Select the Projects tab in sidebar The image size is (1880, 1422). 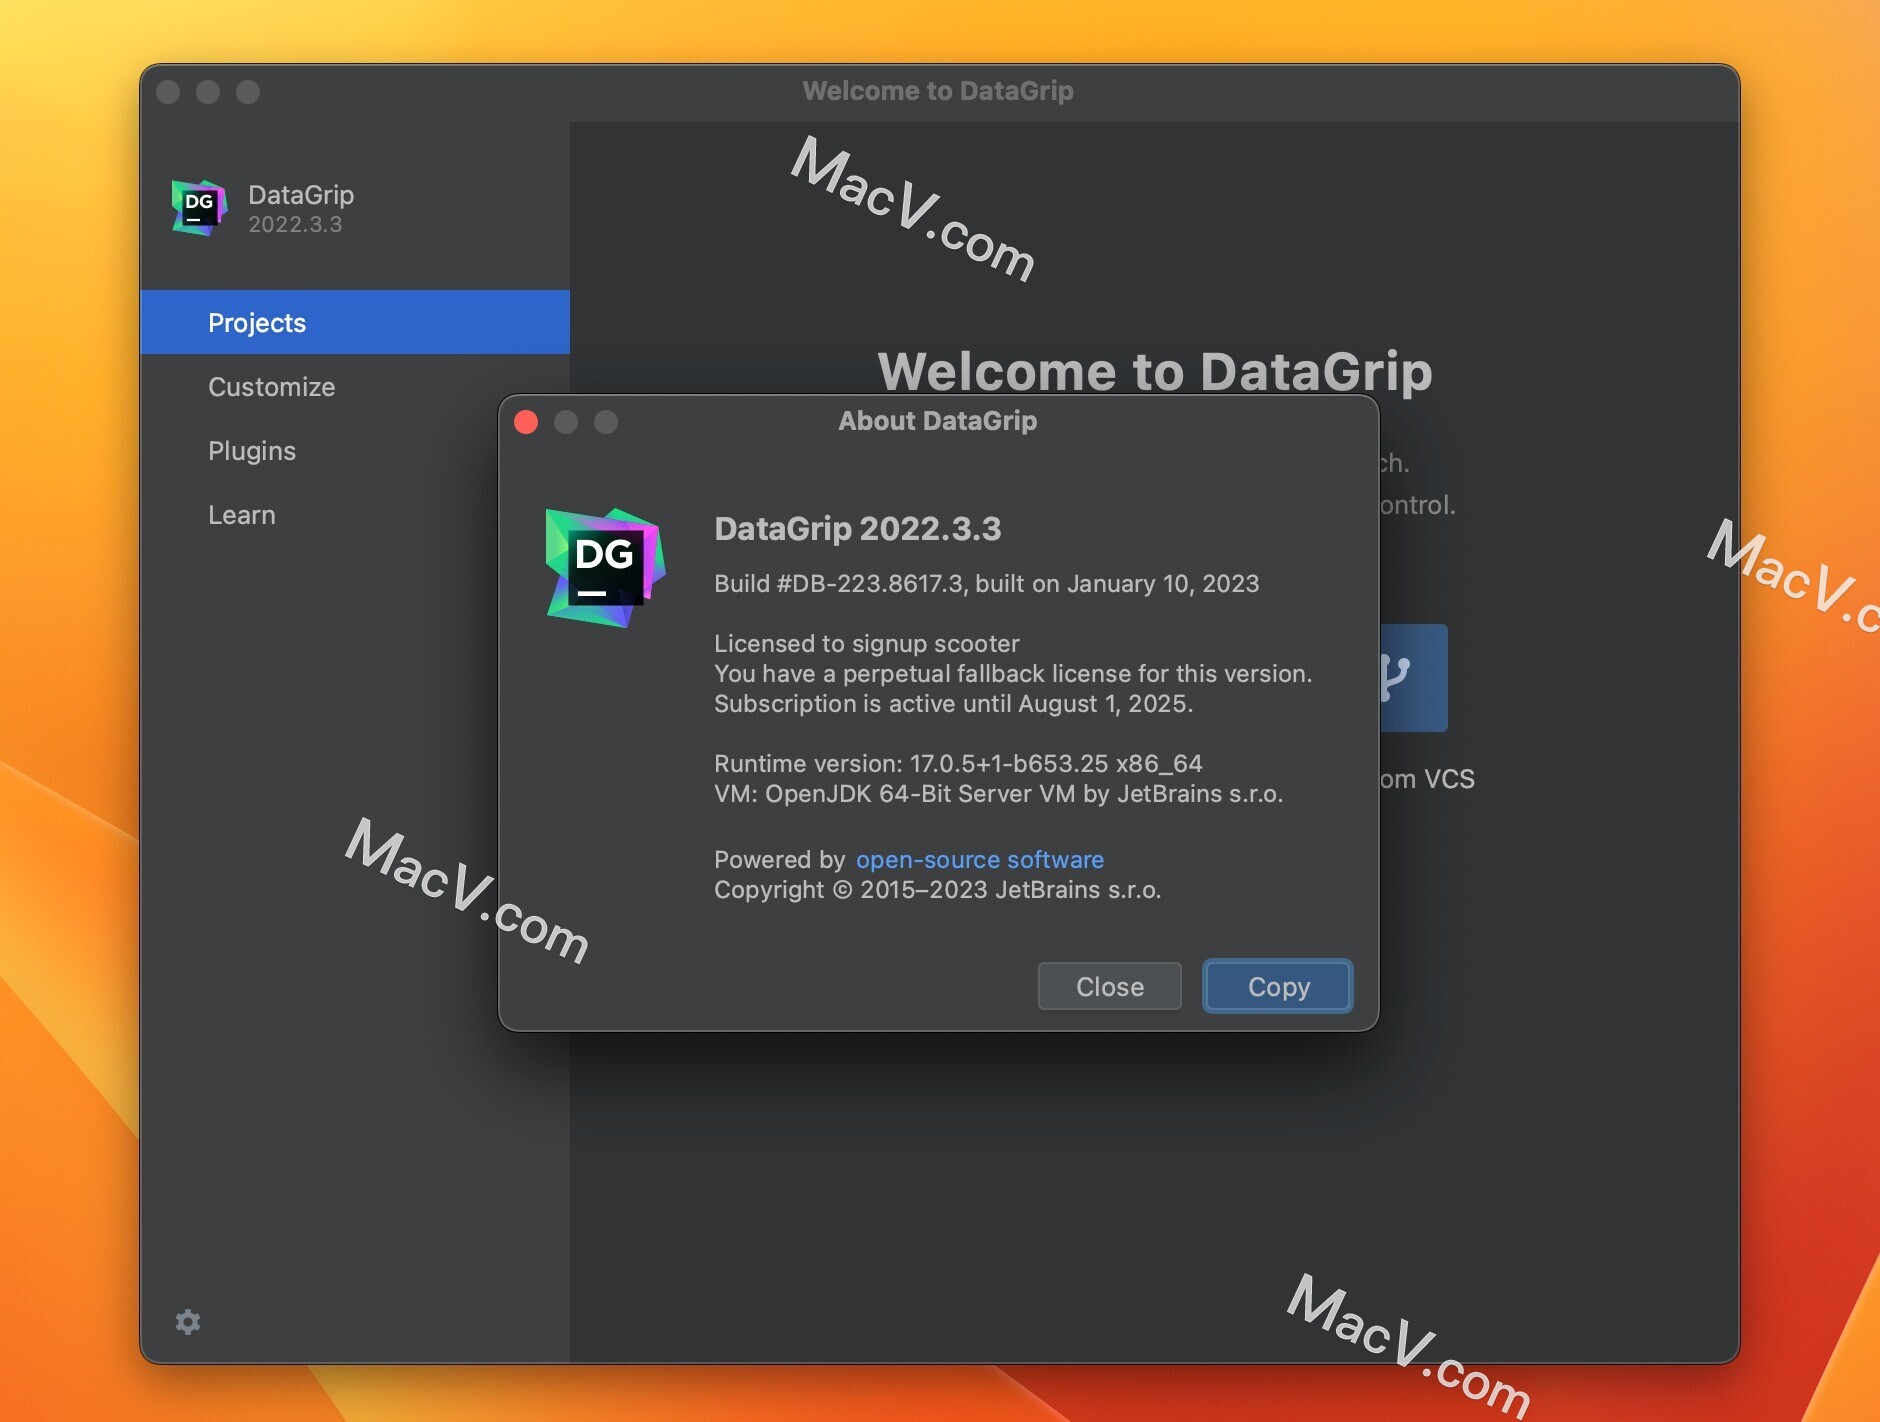355,322
